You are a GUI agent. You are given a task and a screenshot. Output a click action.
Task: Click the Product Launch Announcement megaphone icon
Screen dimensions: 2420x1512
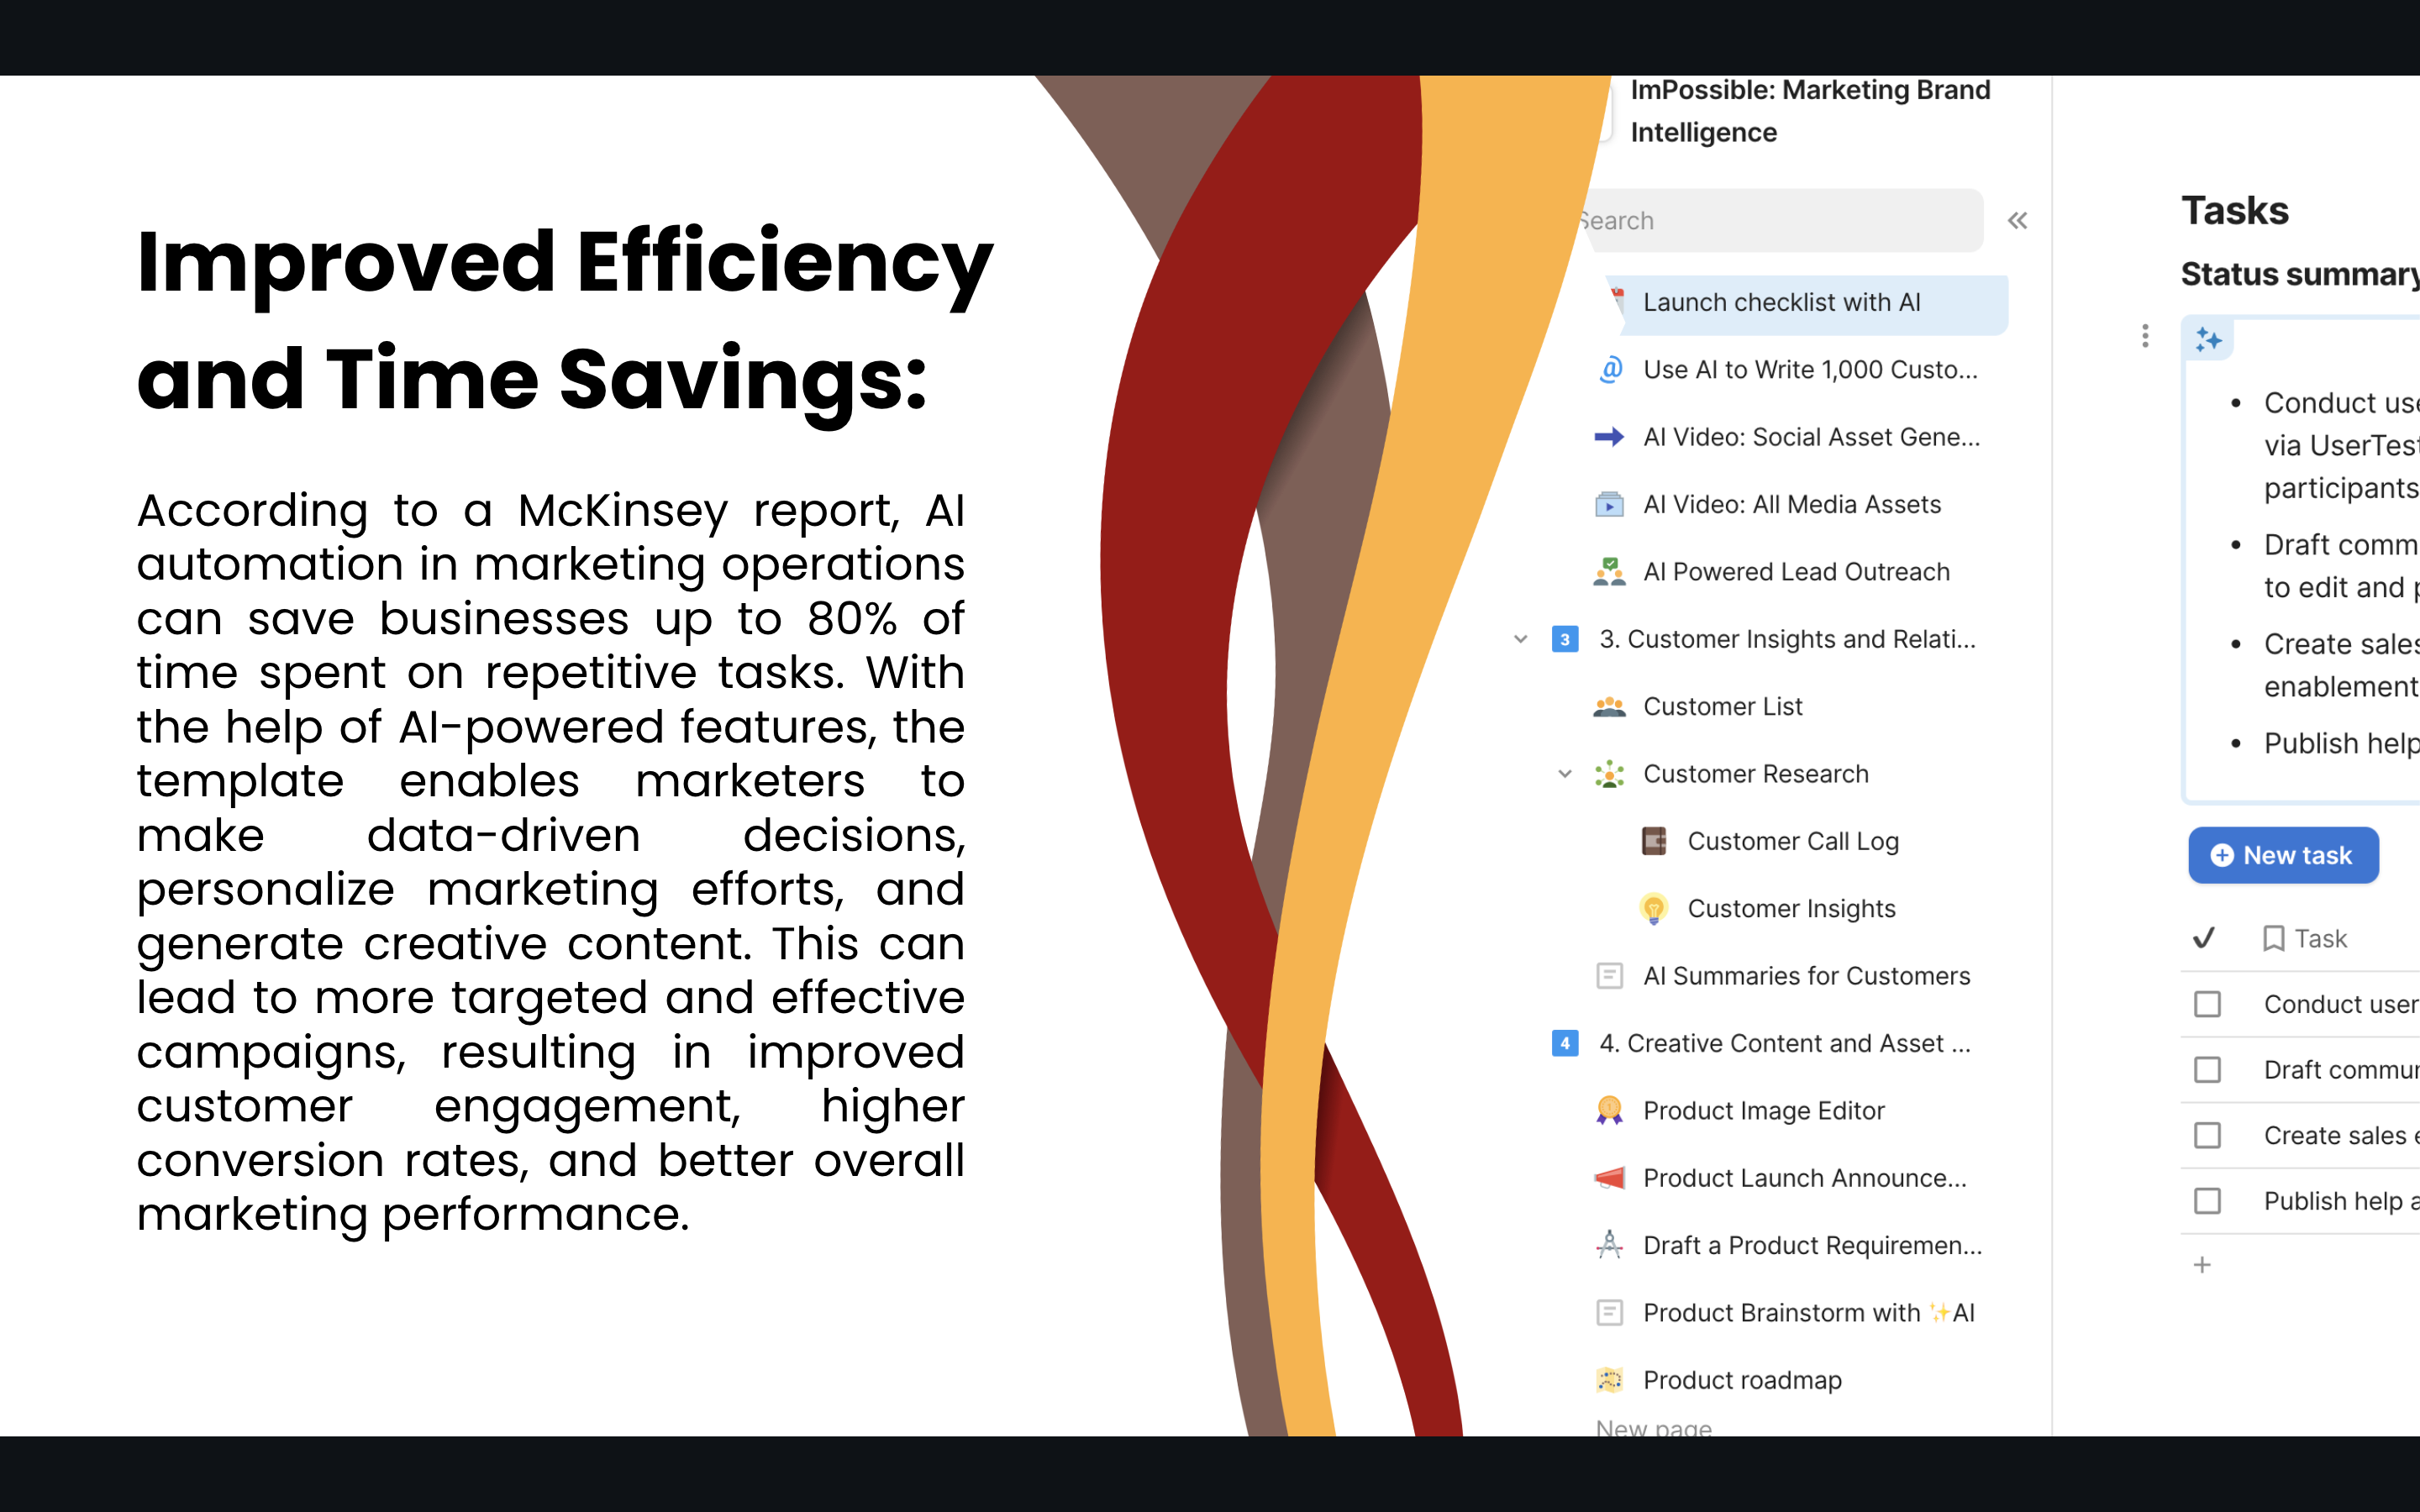tap(1609, 1178)
